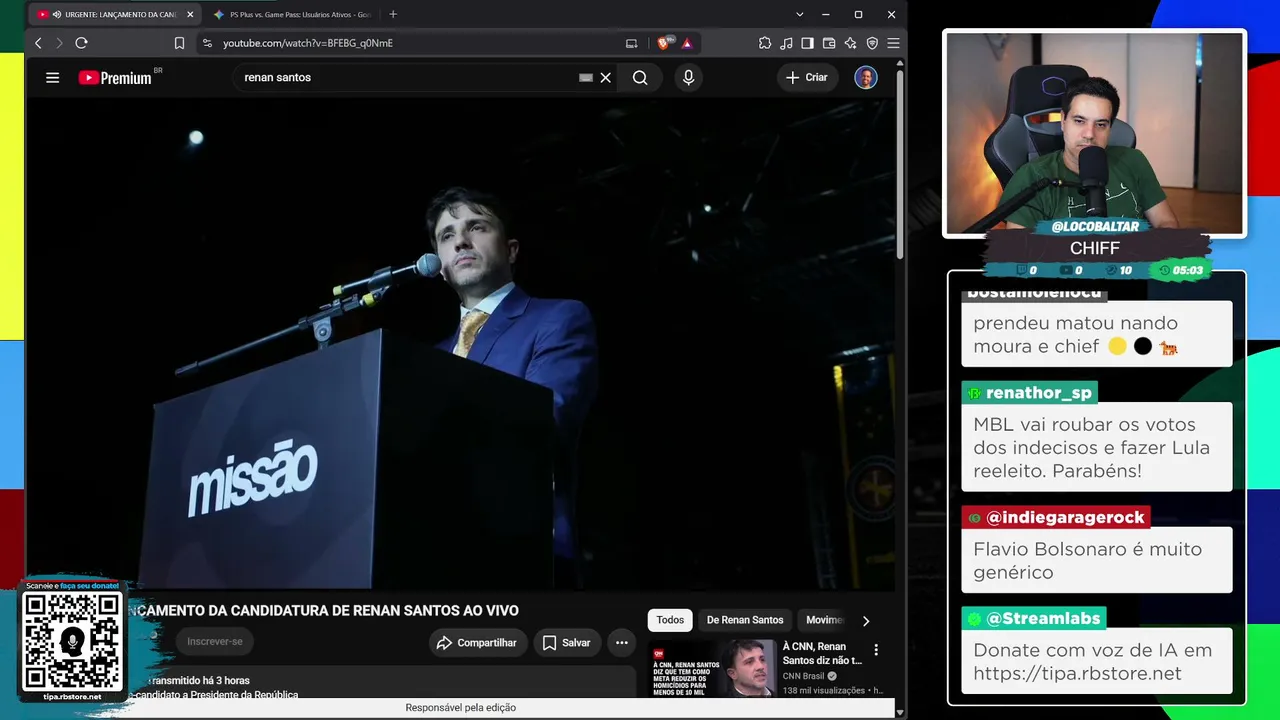Click the chat username renathor_sp
1280x720 pixels.
[1038, 392]
